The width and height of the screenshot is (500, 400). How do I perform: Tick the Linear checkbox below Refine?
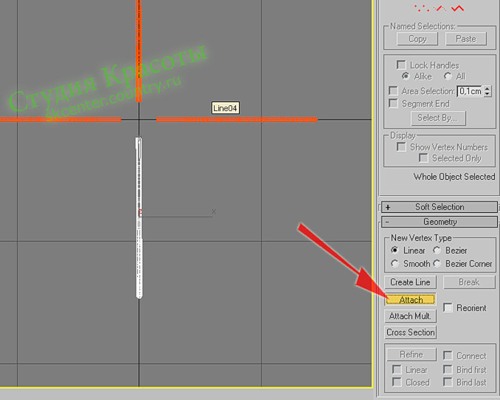397,369
